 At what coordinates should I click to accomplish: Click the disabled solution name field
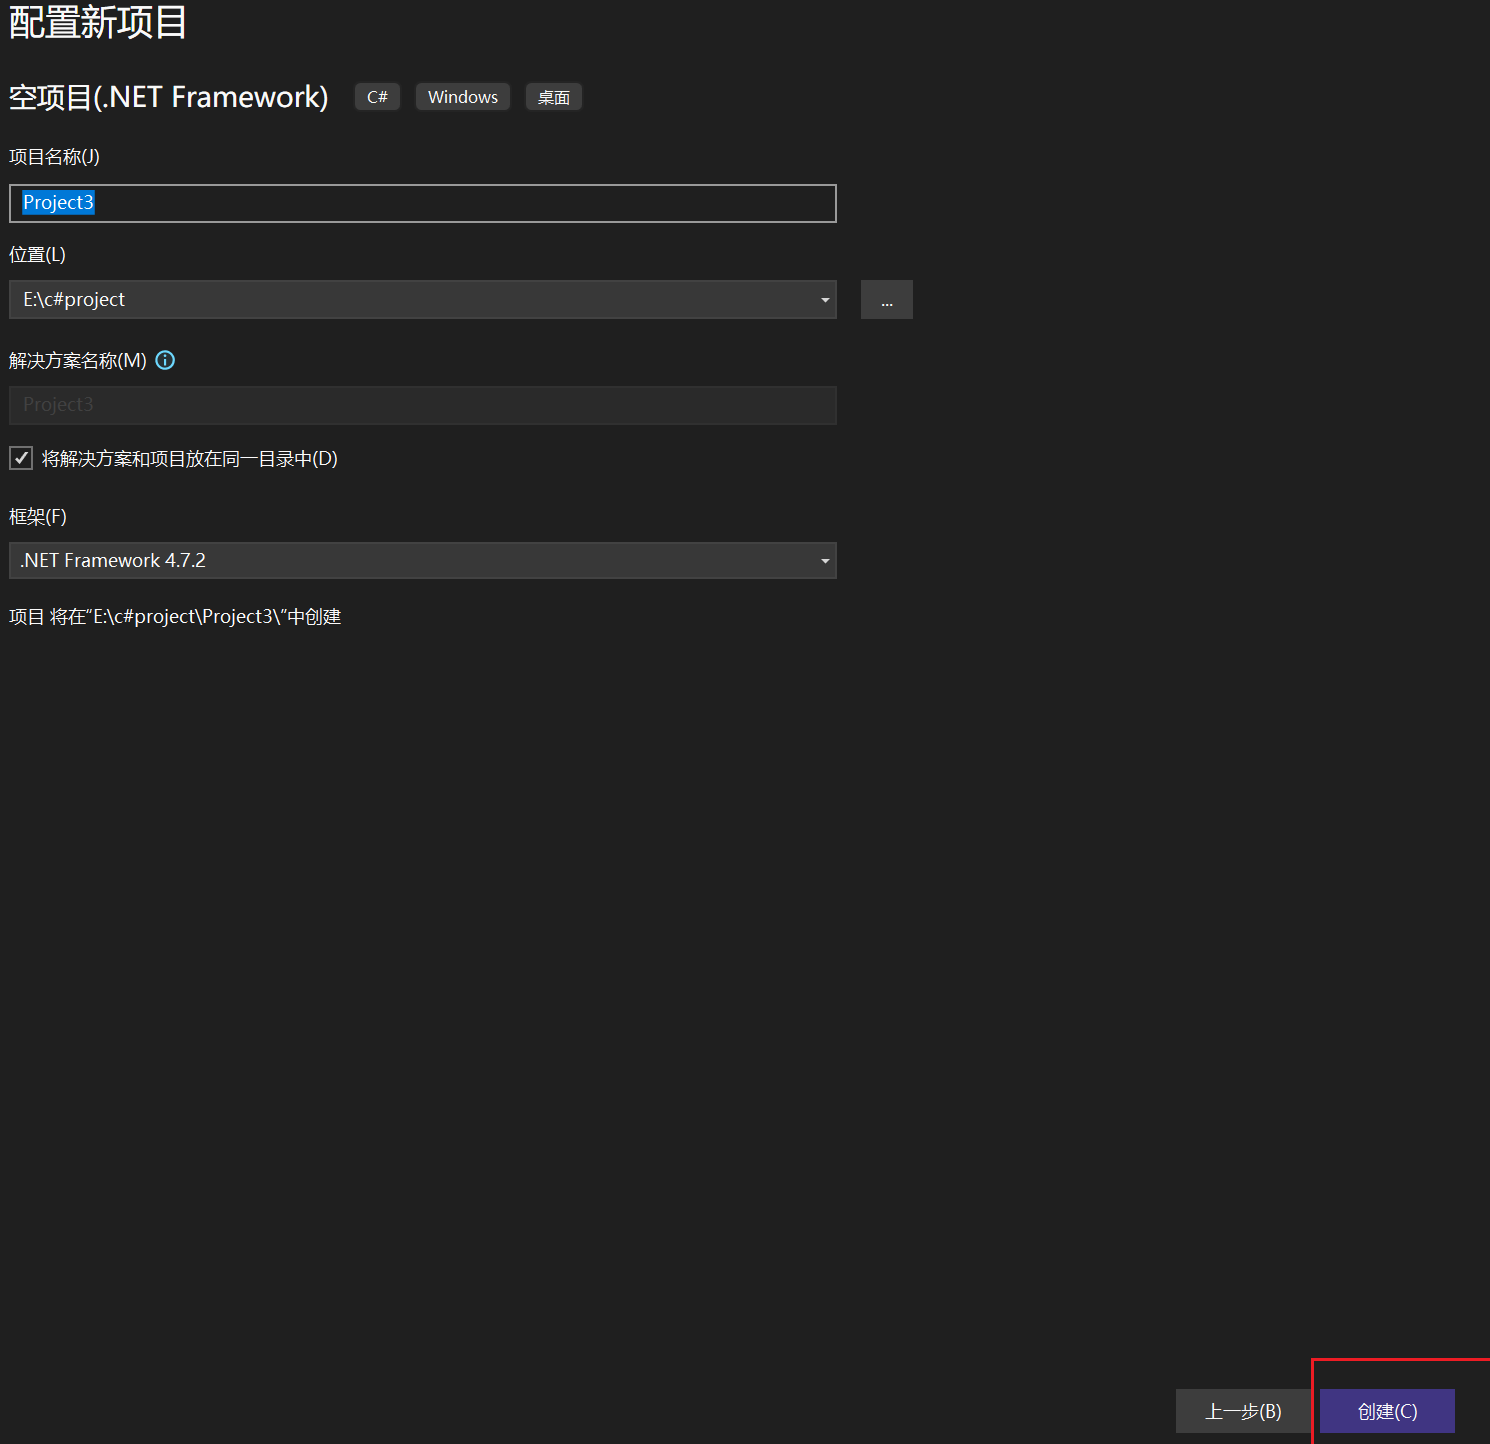pos(423,405)
